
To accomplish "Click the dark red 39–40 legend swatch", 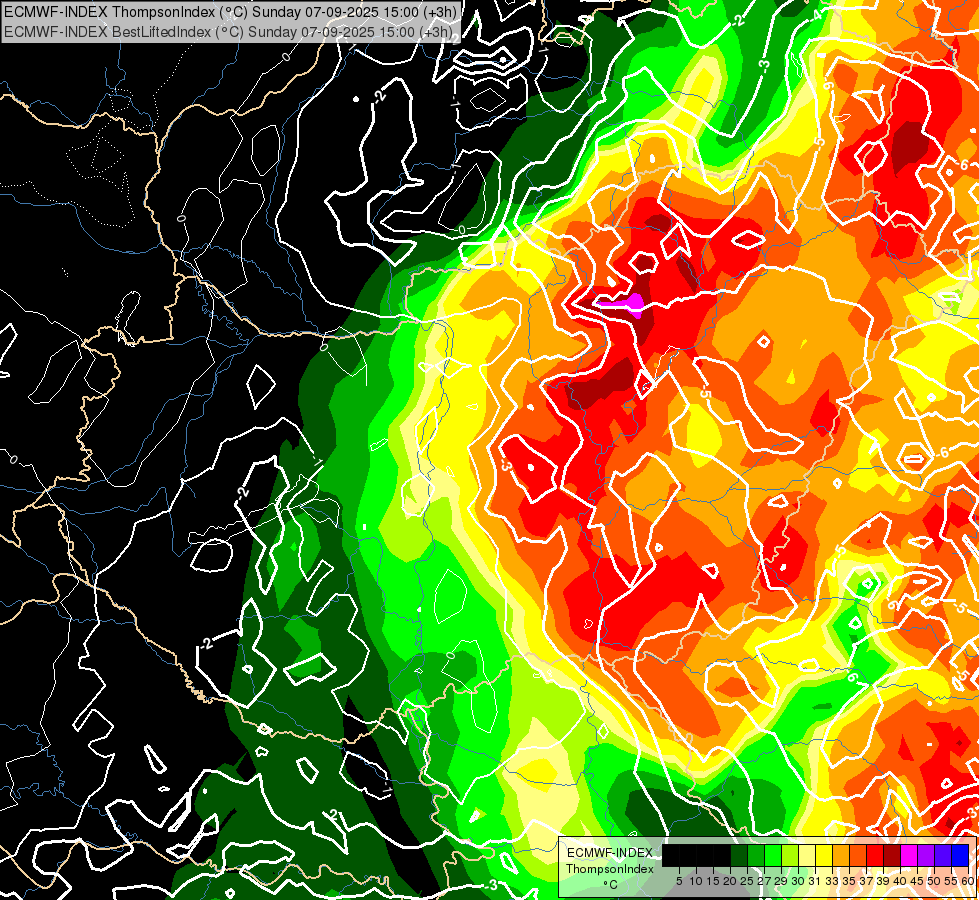I will [892, 855].
